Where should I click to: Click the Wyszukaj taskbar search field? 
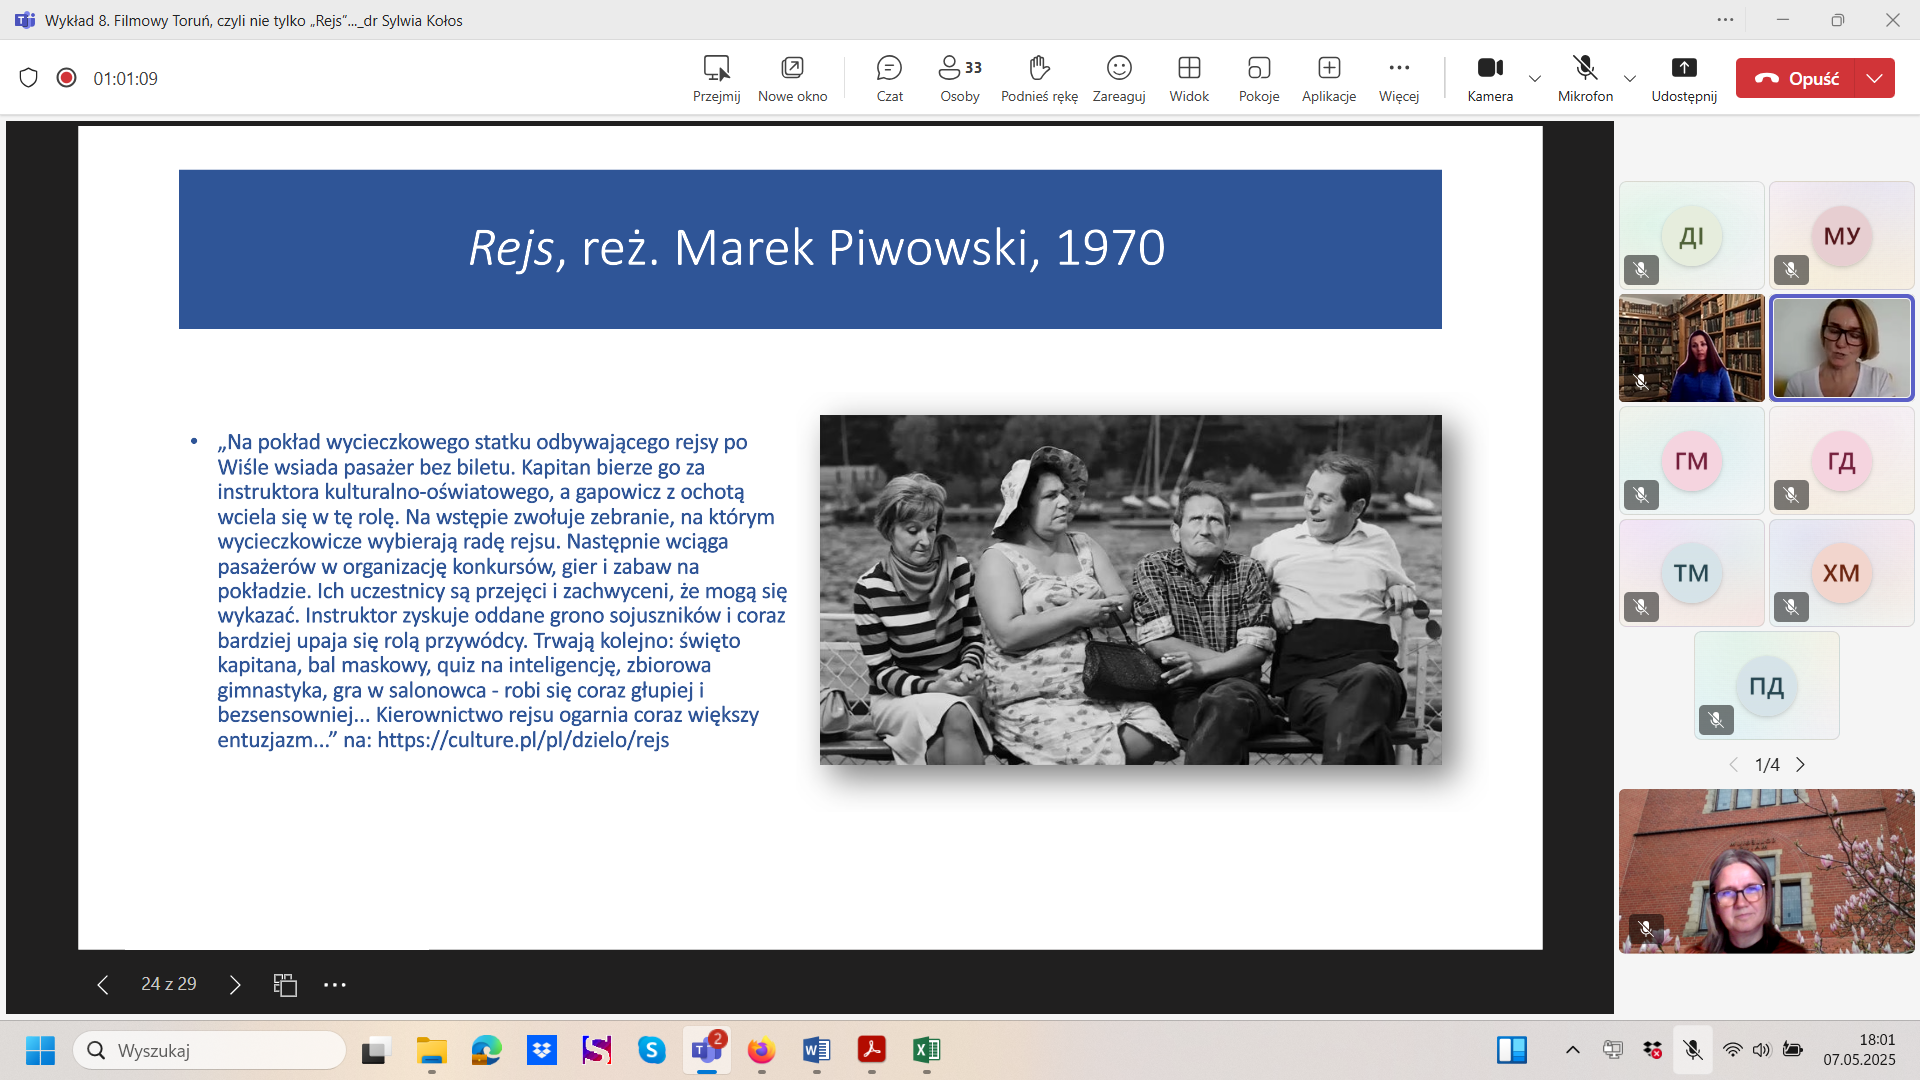(210, 1050)
